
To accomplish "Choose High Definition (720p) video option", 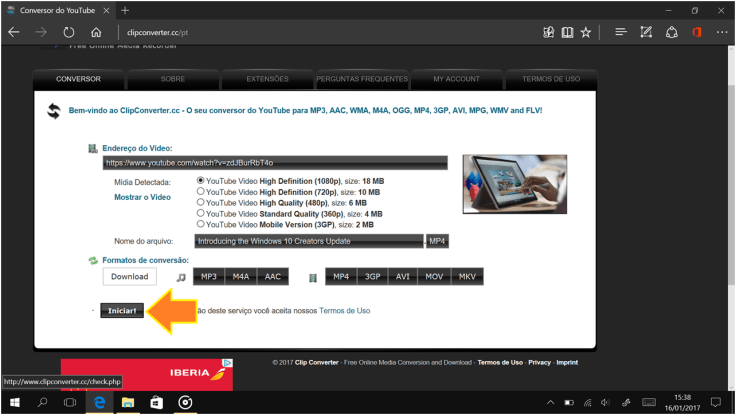I will point(201,192).
